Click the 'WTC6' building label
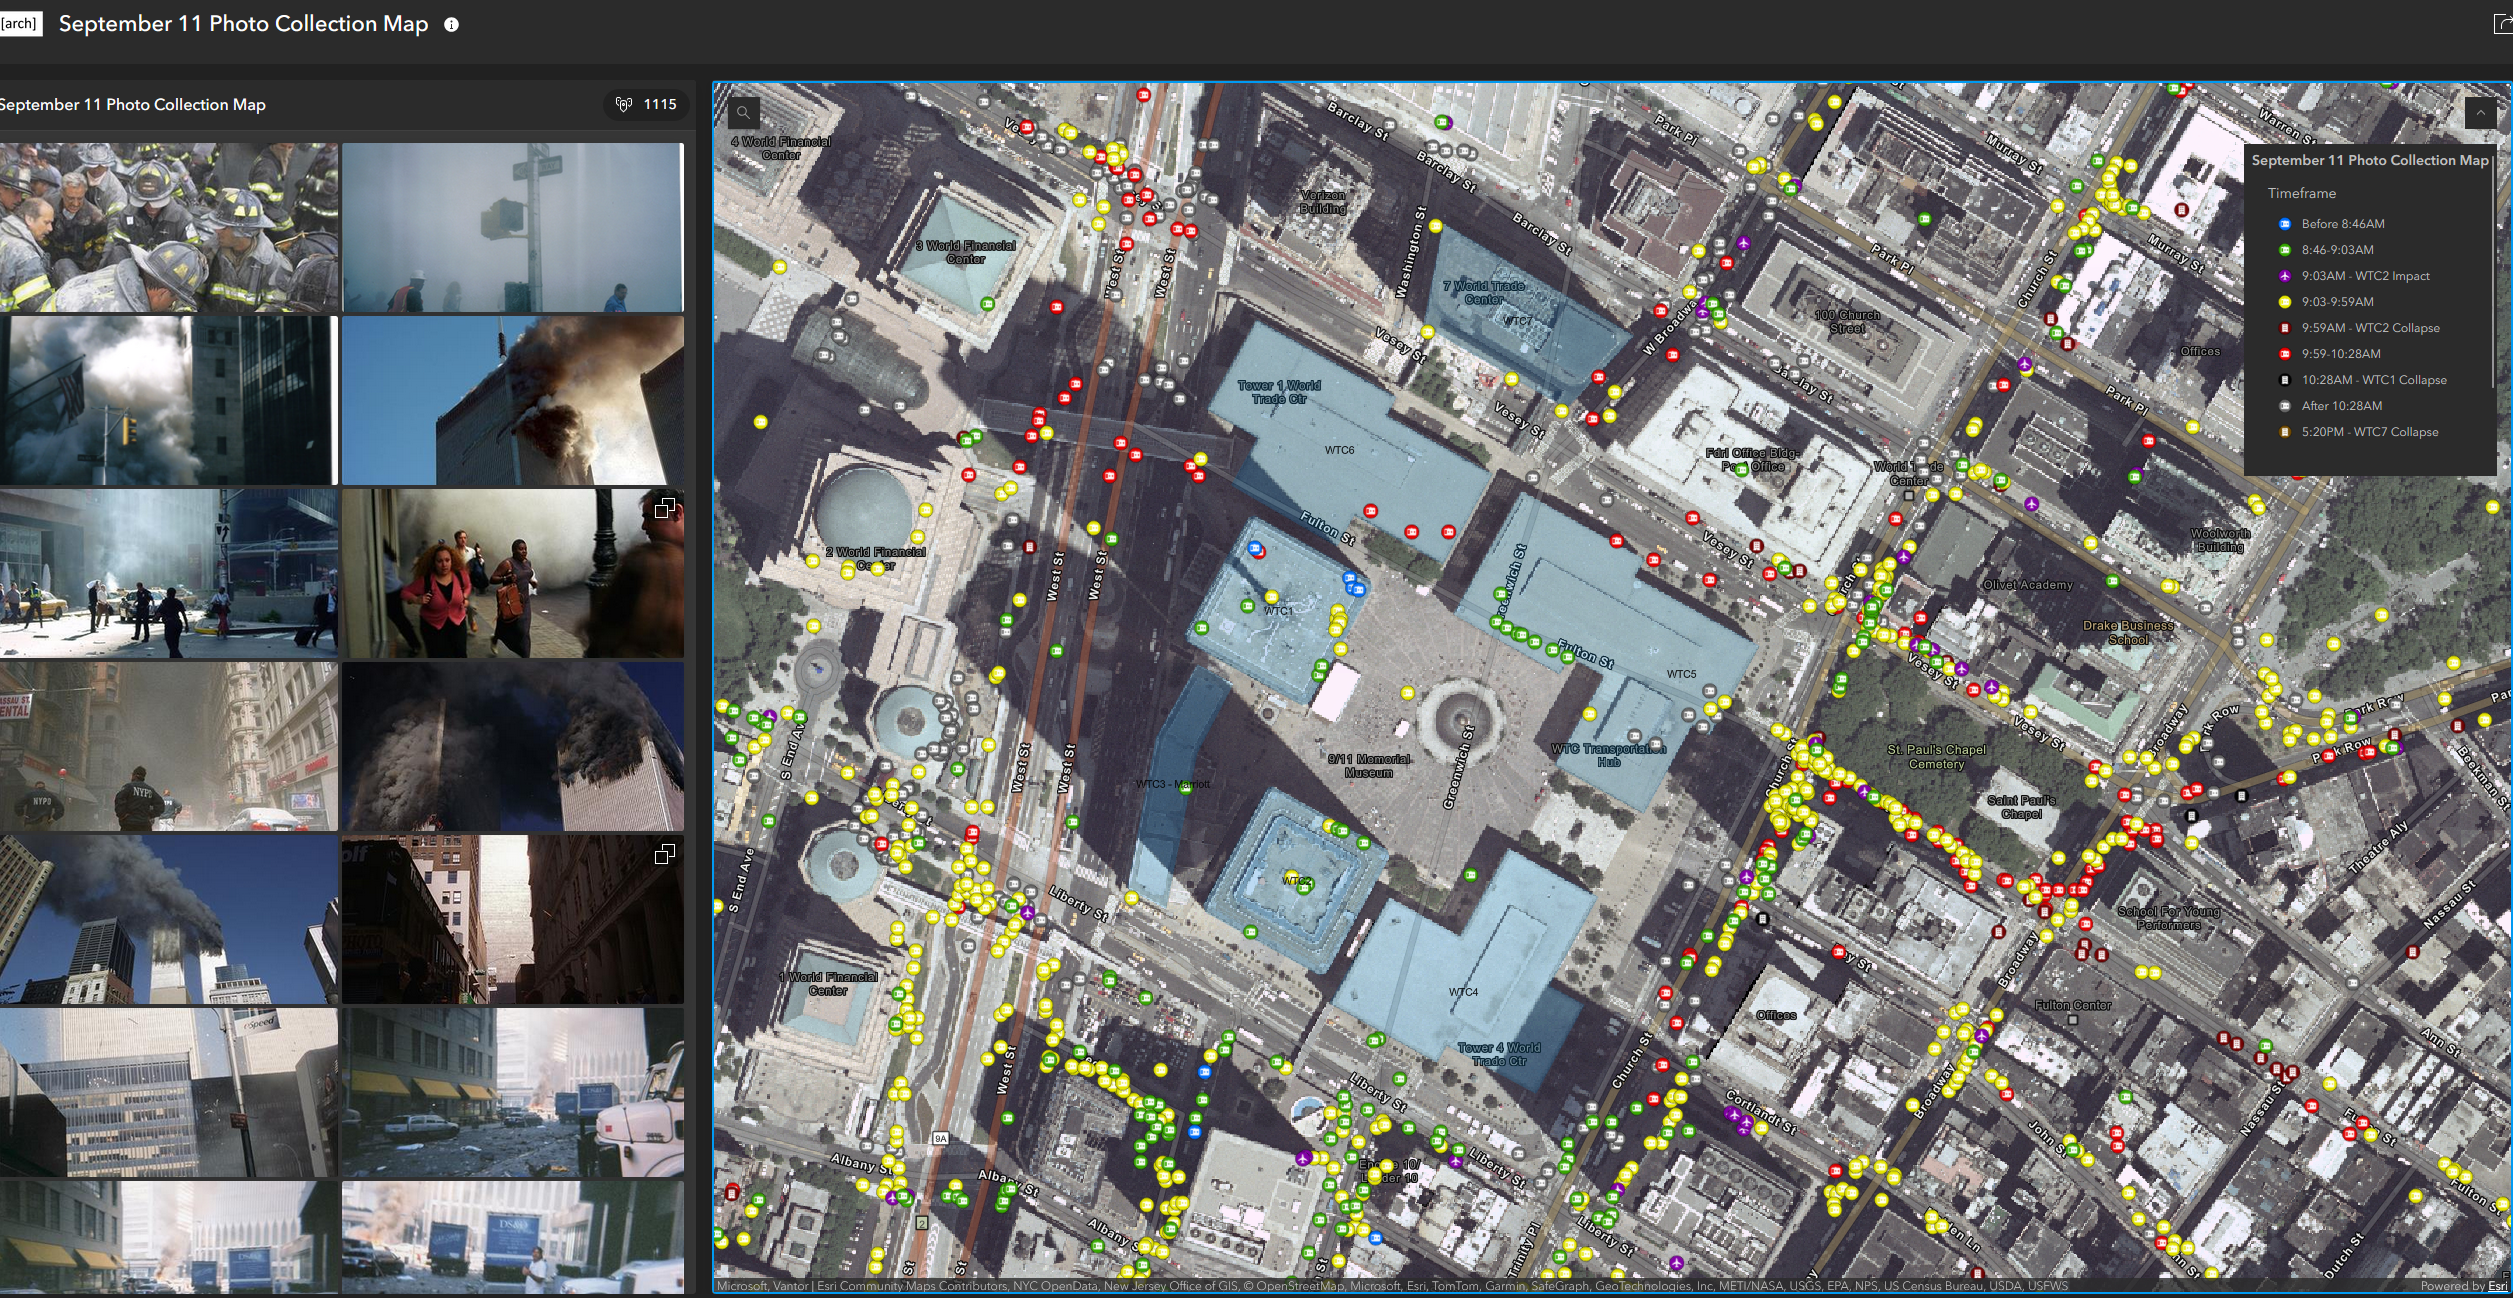Screen dimensions: 2513x1298 pos(1339,450)
